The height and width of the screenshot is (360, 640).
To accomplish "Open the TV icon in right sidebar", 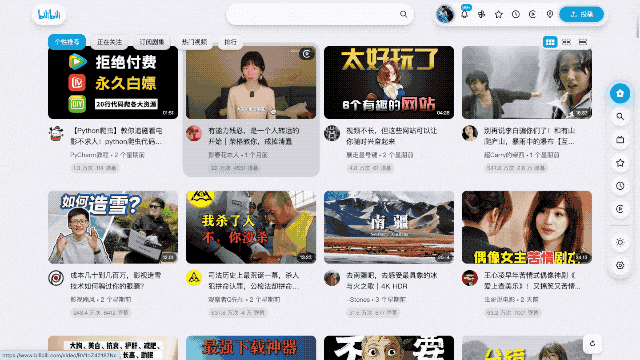I will click(x=620, y=140).
